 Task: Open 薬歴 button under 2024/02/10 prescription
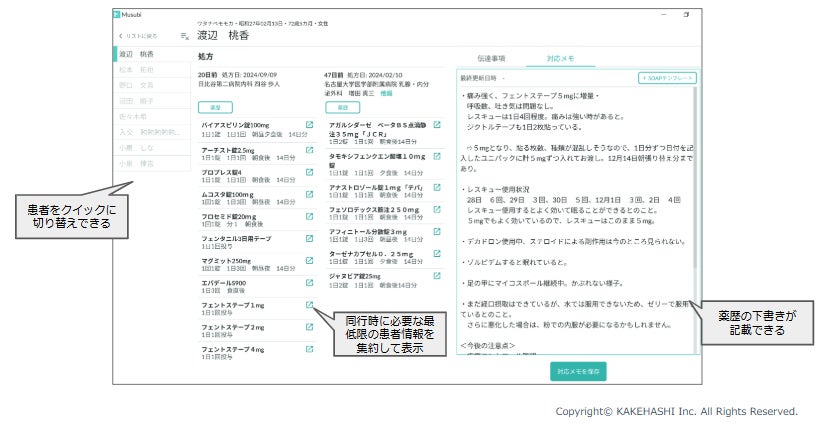pos(343,107)
